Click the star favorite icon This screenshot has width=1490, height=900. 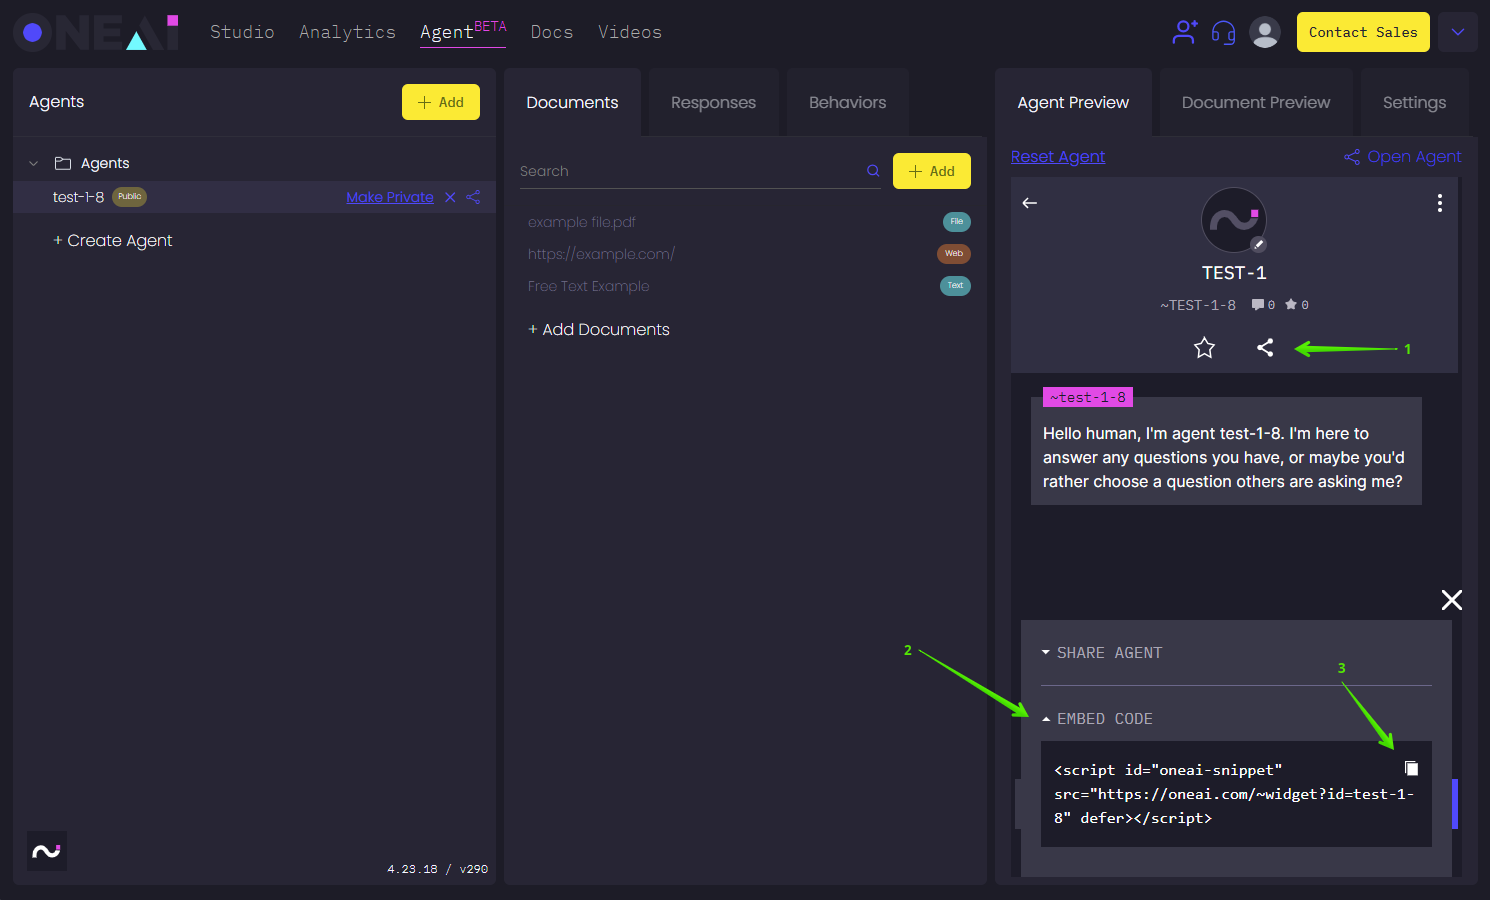[x=1204, y=348]
